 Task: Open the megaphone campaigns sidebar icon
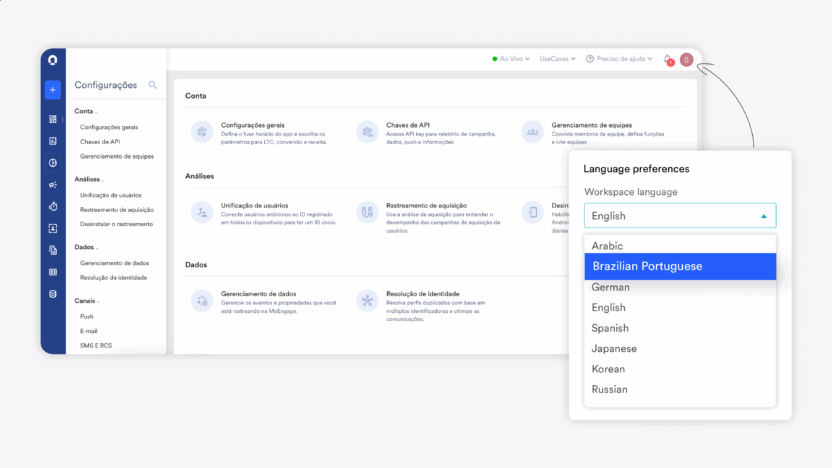tap(52, 184)
